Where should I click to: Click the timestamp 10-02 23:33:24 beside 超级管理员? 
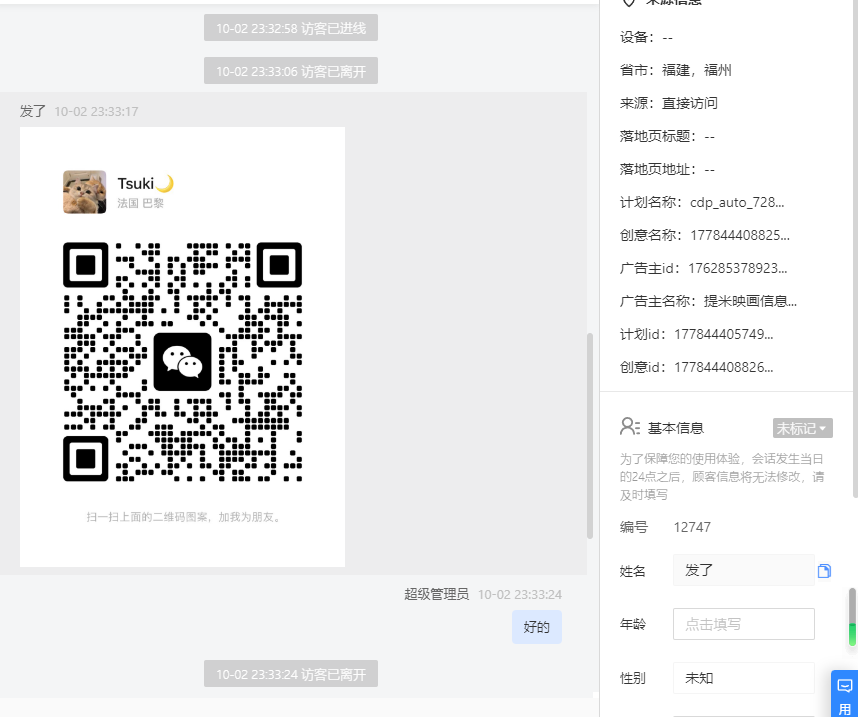click(x=520, y=594)
